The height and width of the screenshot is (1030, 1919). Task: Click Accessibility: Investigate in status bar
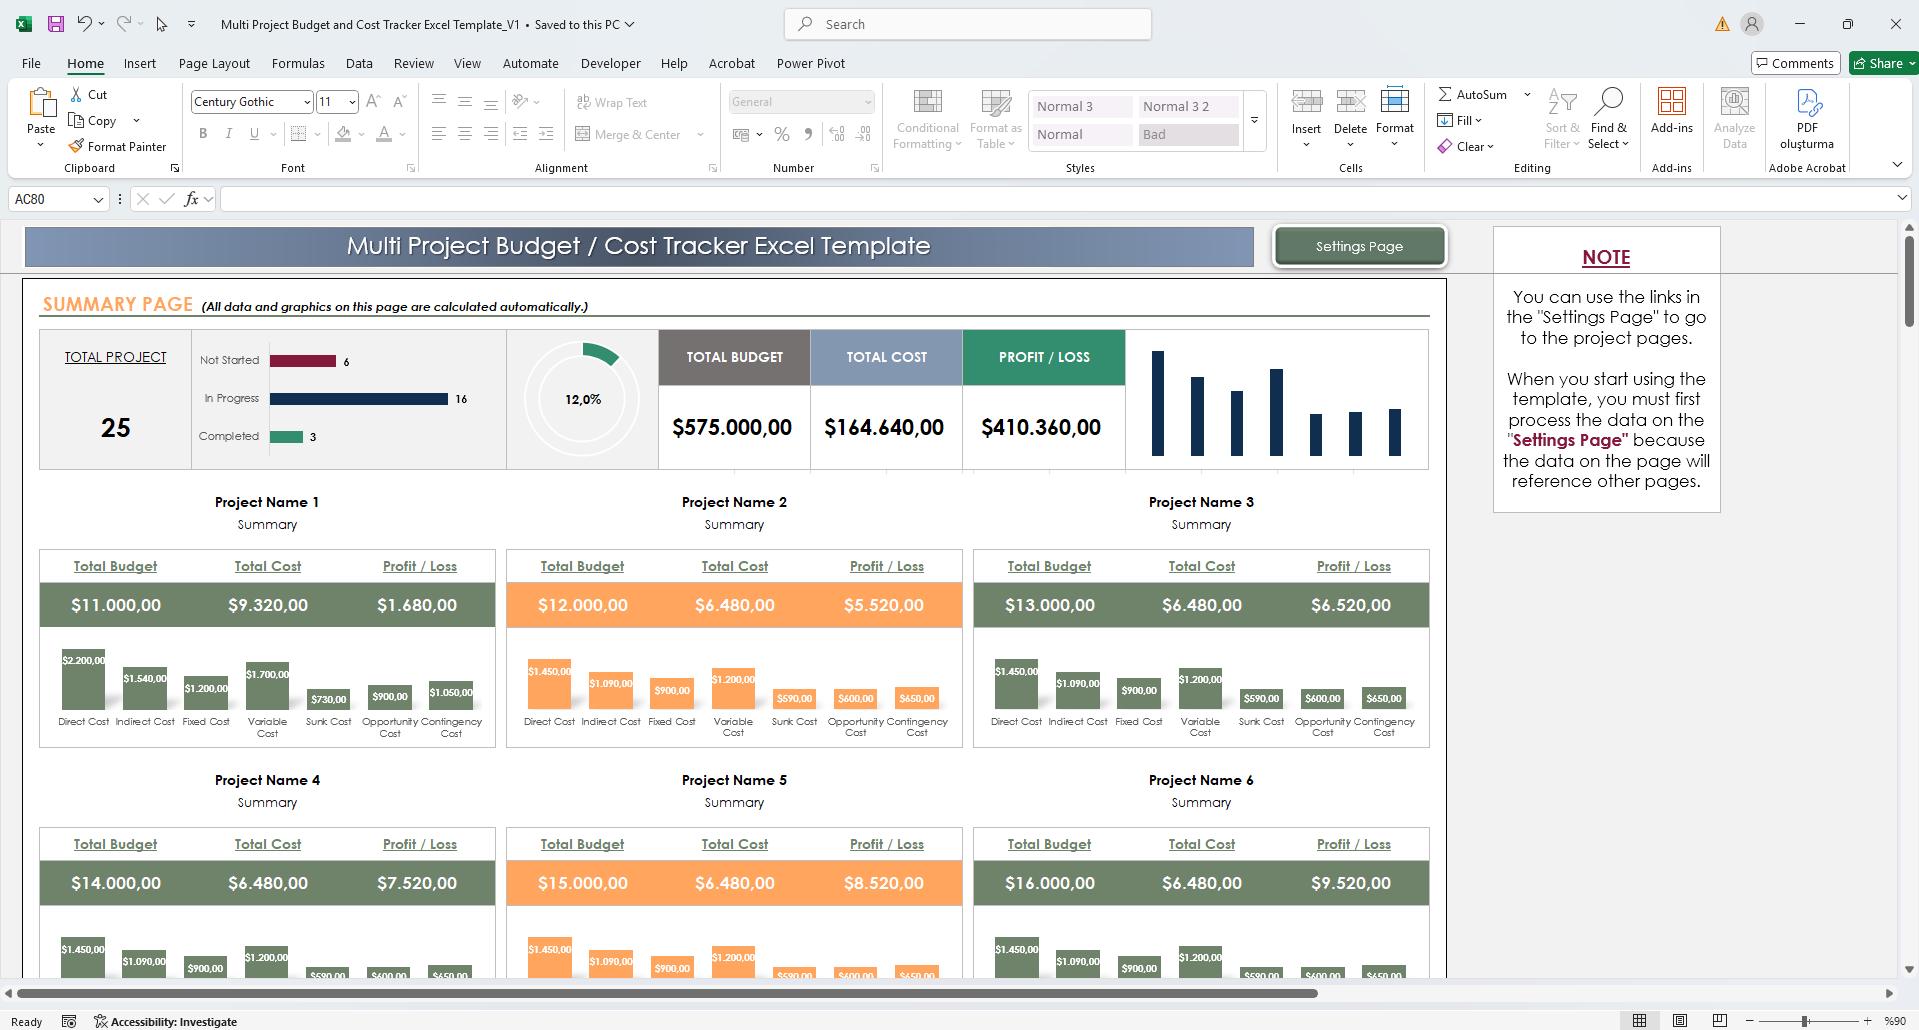(166, 1021)
